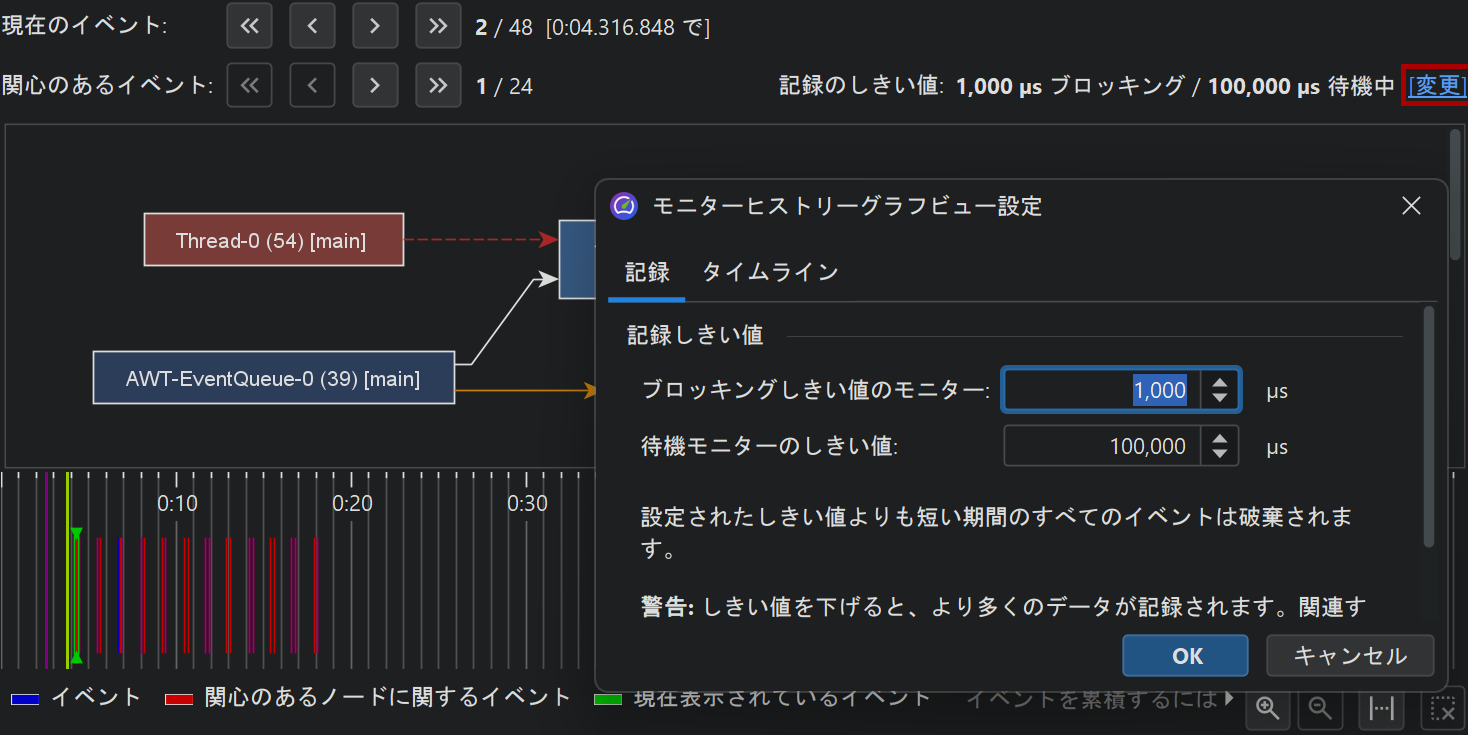
Task: Select the Thread-0 (54) node
Action: [273, 240]
